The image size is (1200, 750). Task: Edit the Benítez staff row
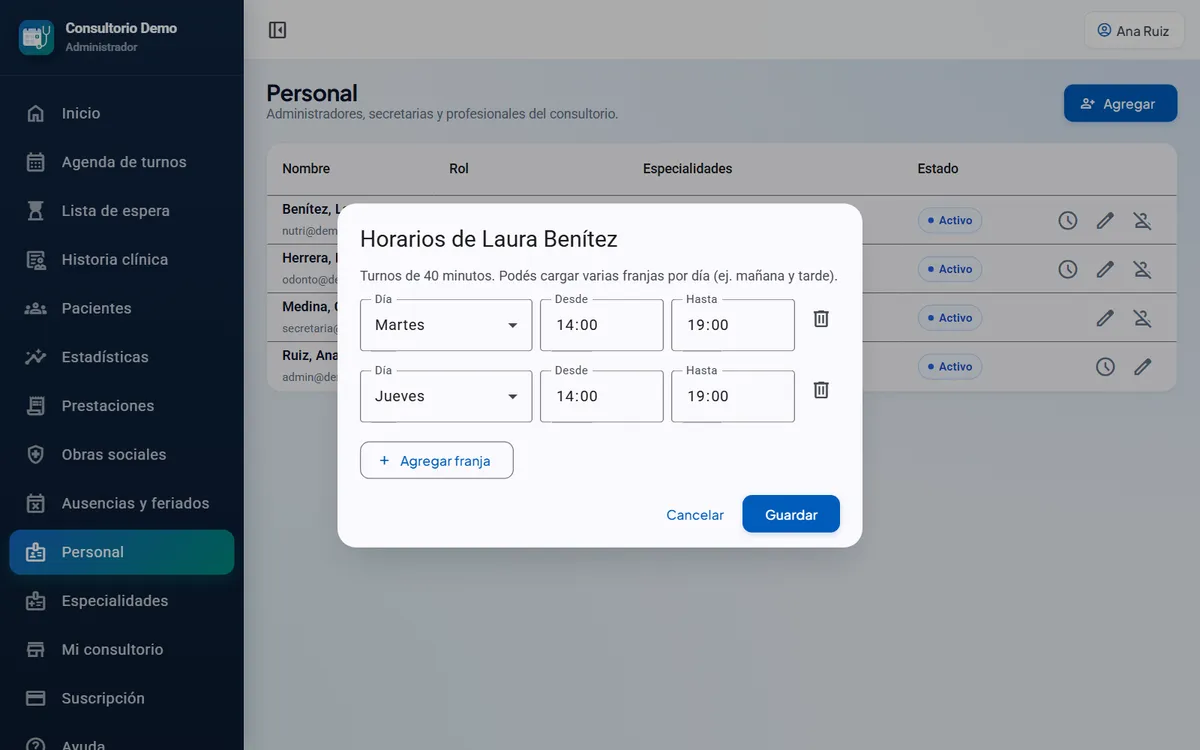pyautogui.click(x=1105, y=220)
